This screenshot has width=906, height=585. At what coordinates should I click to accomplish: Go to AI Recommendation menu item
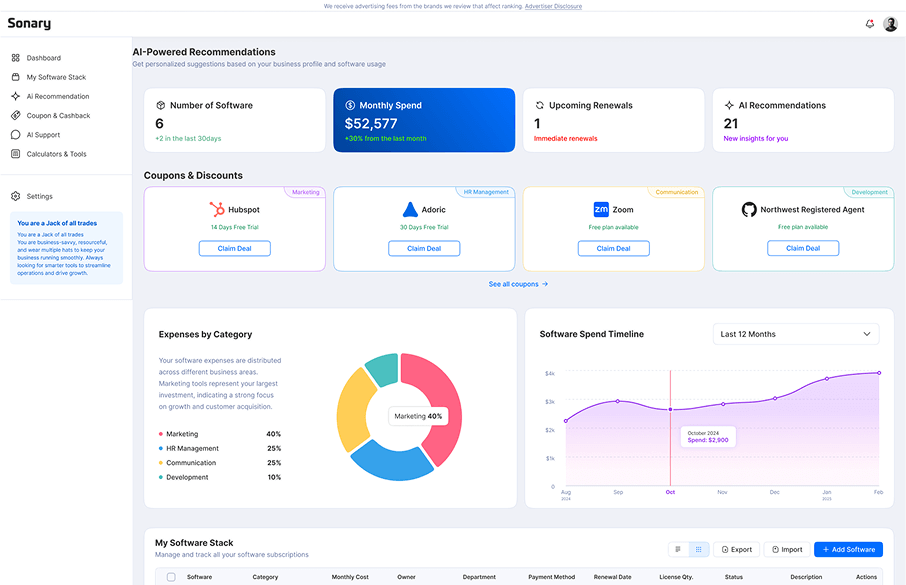(58, 97)
